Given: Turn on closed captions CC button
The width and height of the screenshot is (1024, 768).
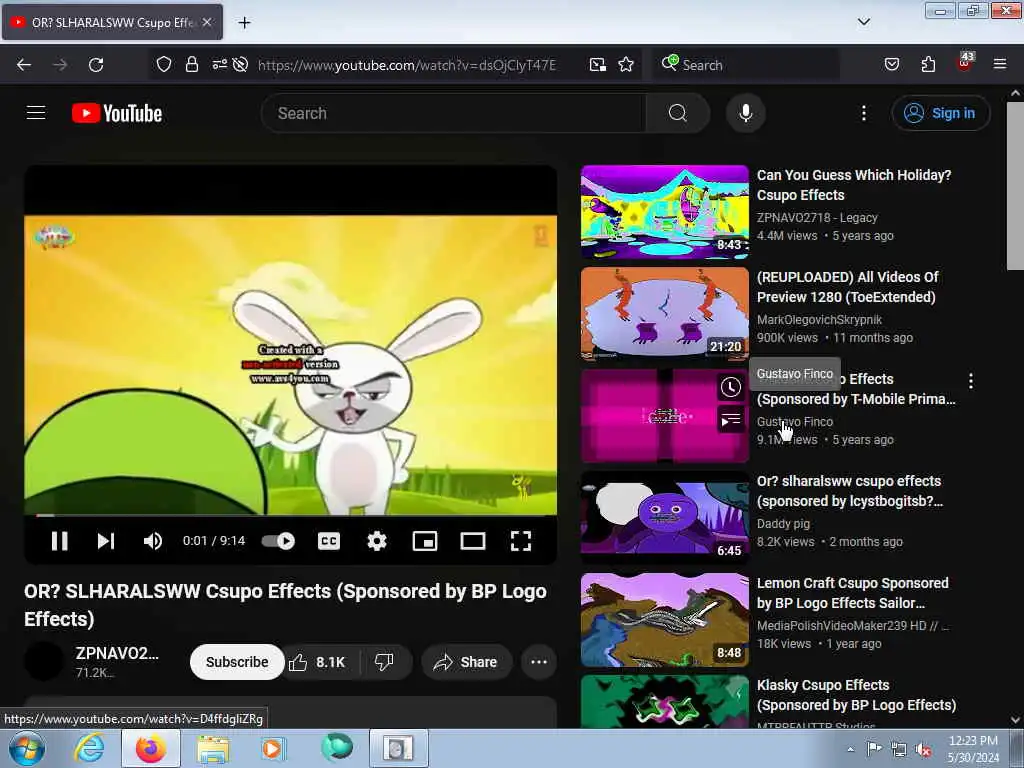Looking at the screenshot, I should (328, 541).
